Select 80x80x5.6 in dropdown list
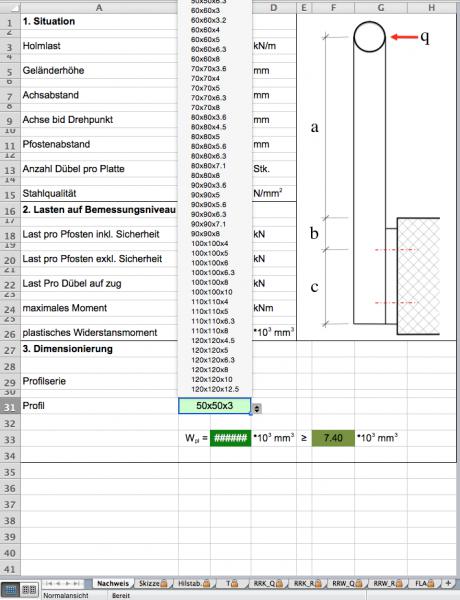Viewport: 460px width, 600px height. [209, 147]
